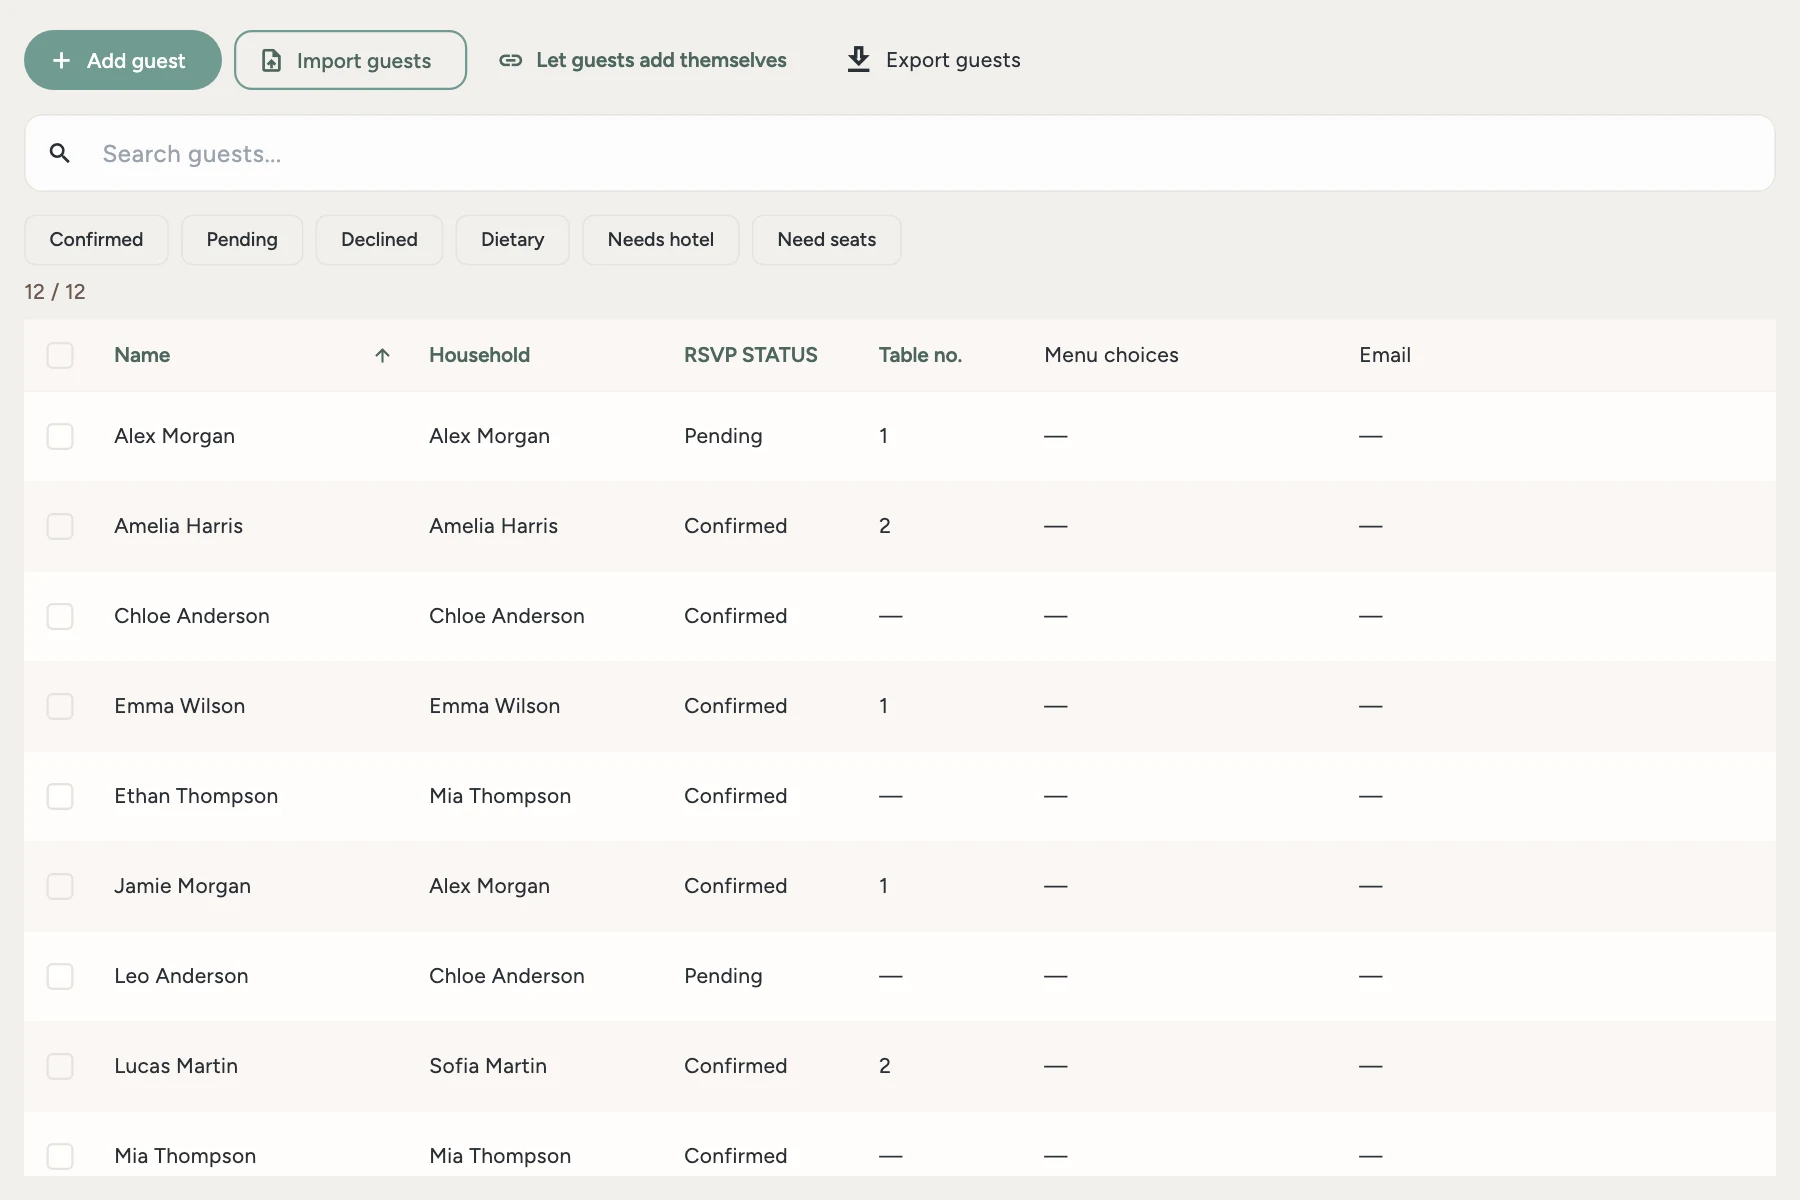
Task: Click the Email column header
Action: coord(1385,355)
